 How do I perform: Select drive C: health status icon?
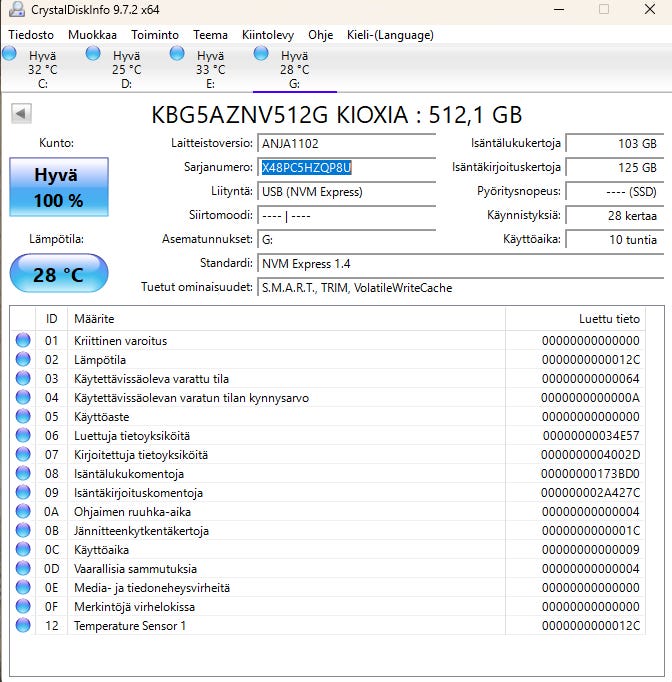click(9, 54)
